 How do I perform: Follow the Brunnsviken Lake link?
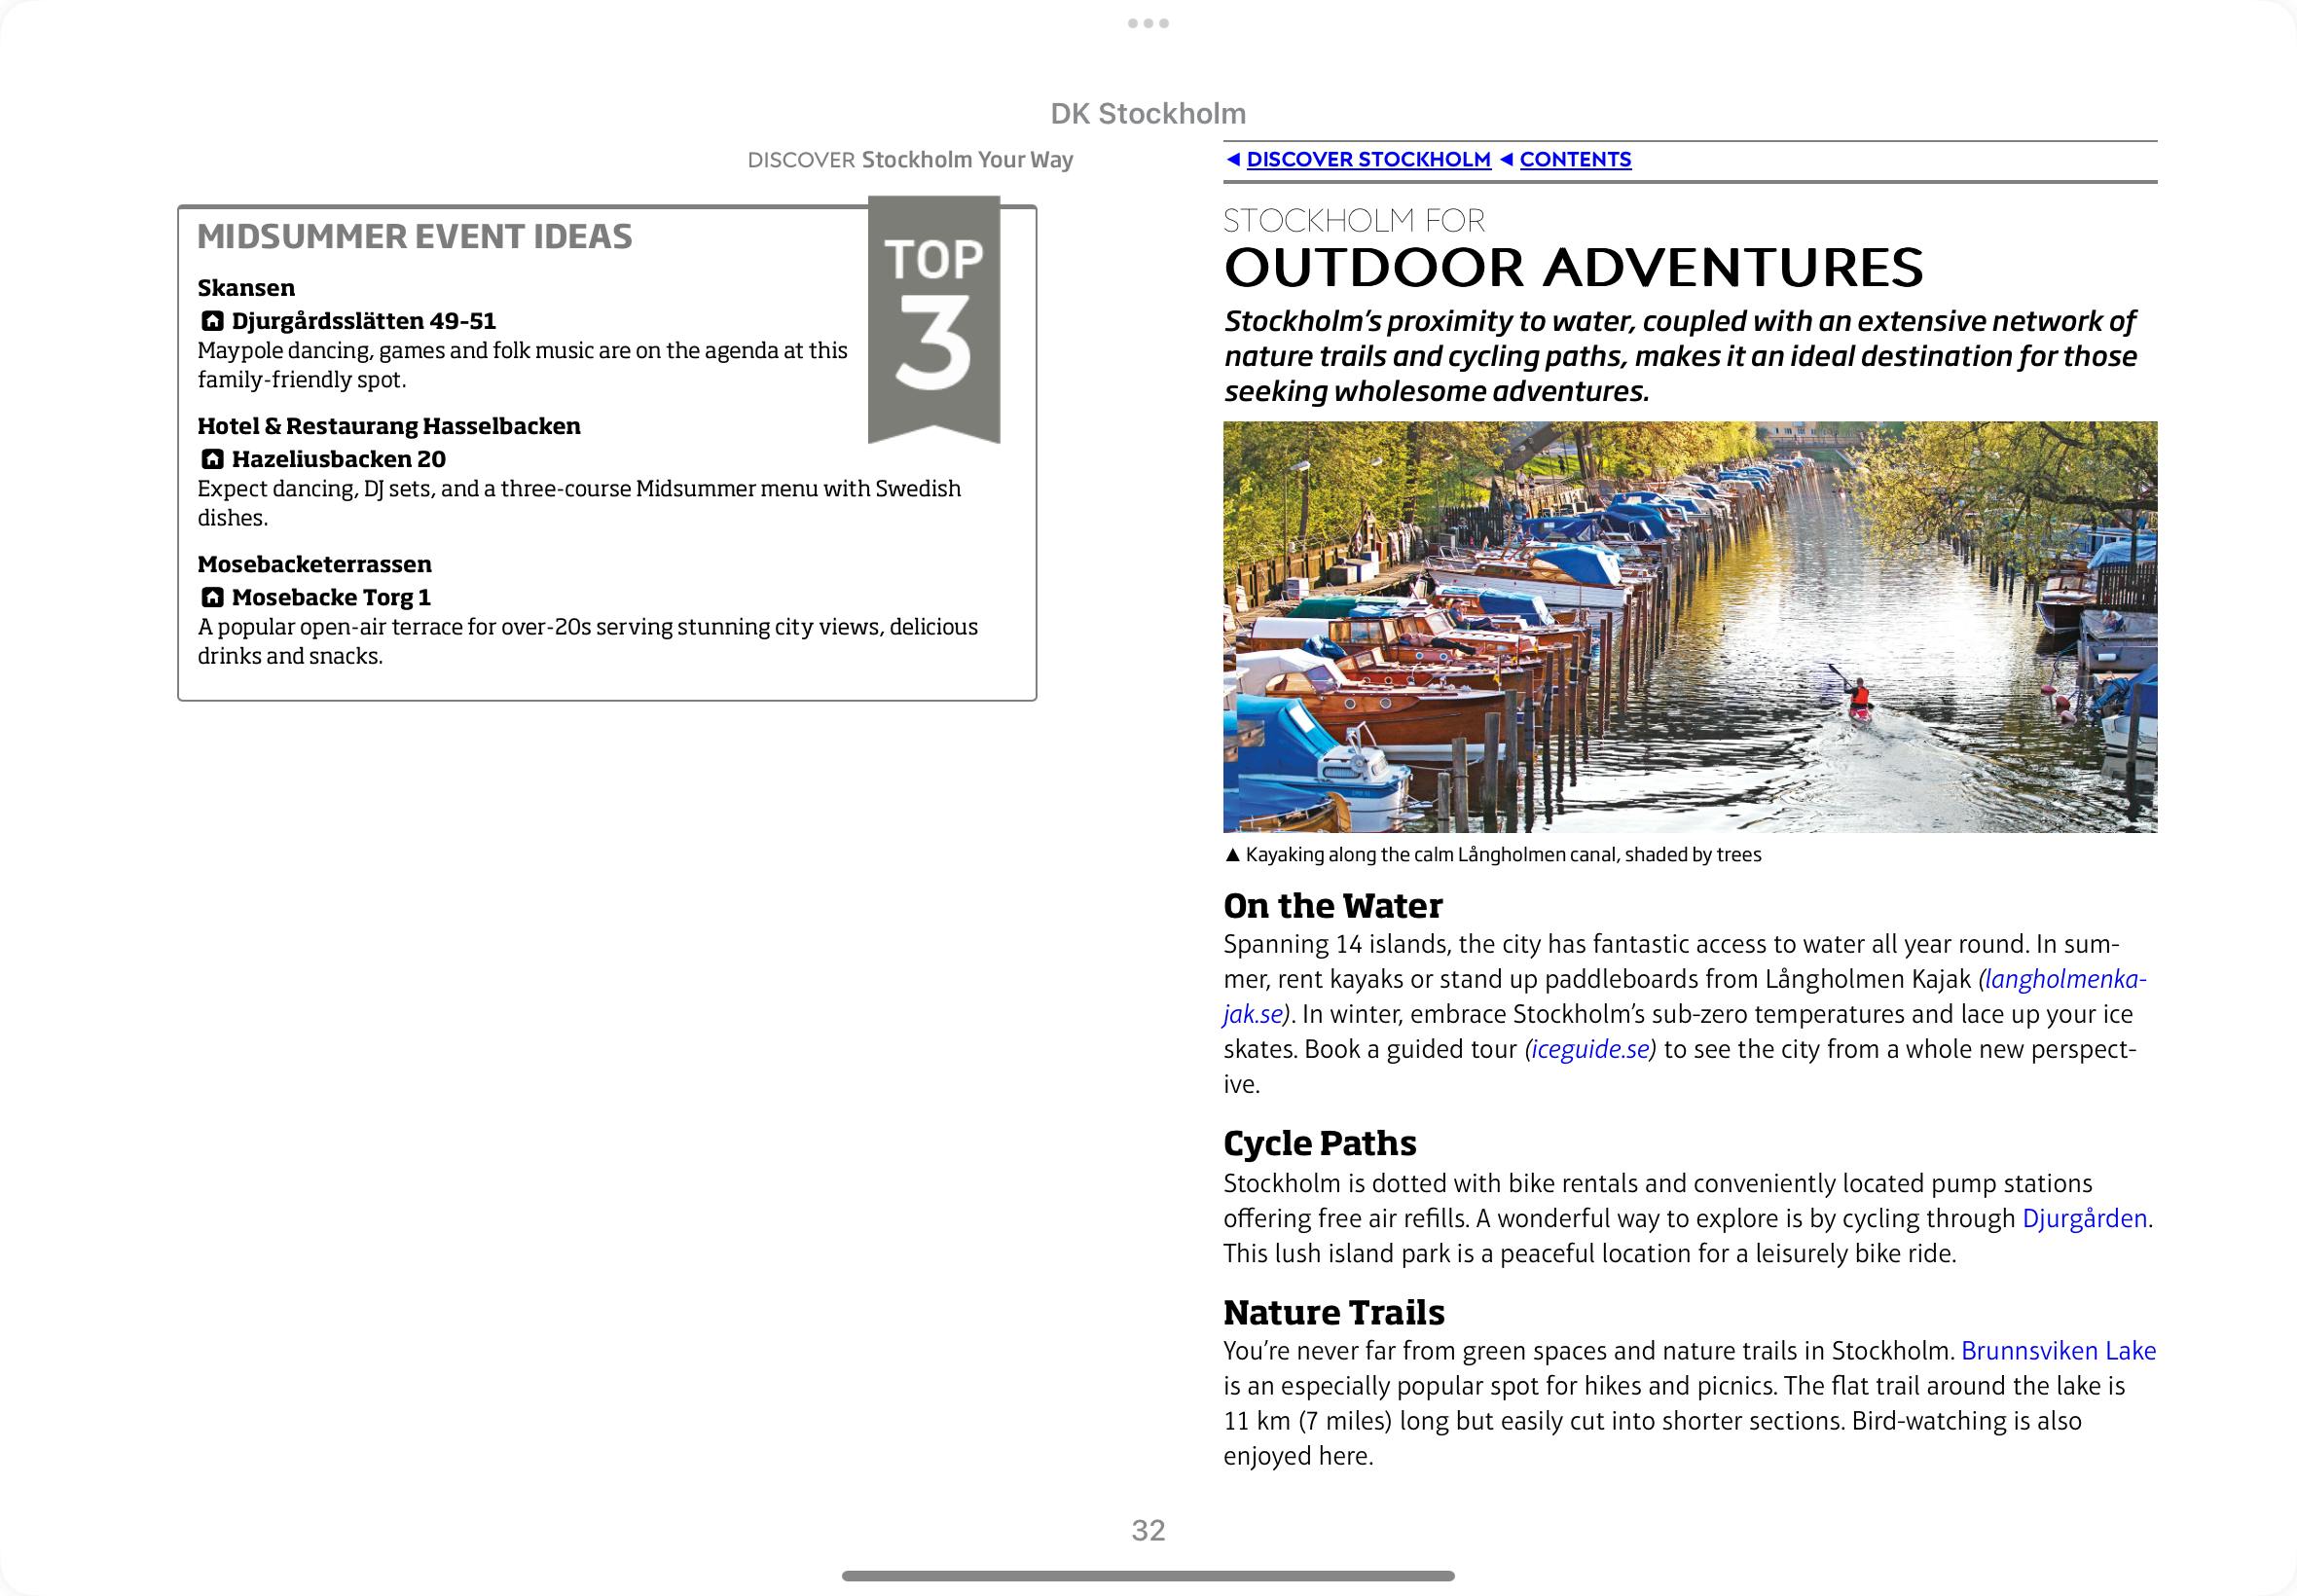pos(2058,1351)
